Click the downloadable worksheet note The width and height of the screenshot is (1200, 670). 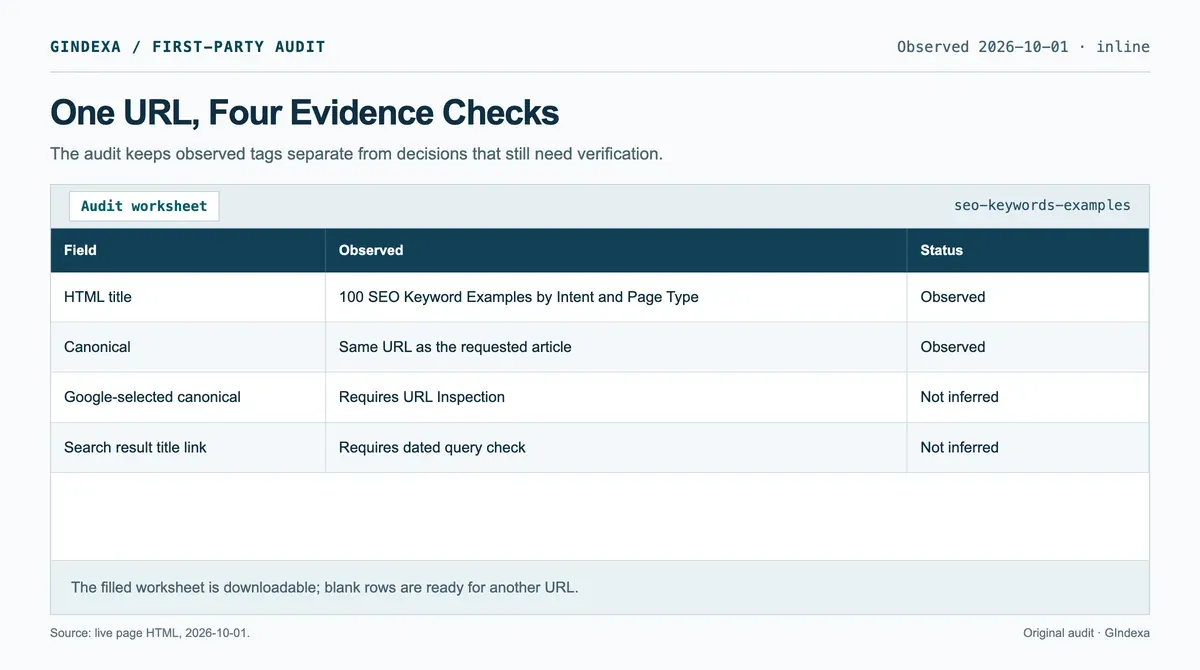pyautogui.click(x=325, y=587)
